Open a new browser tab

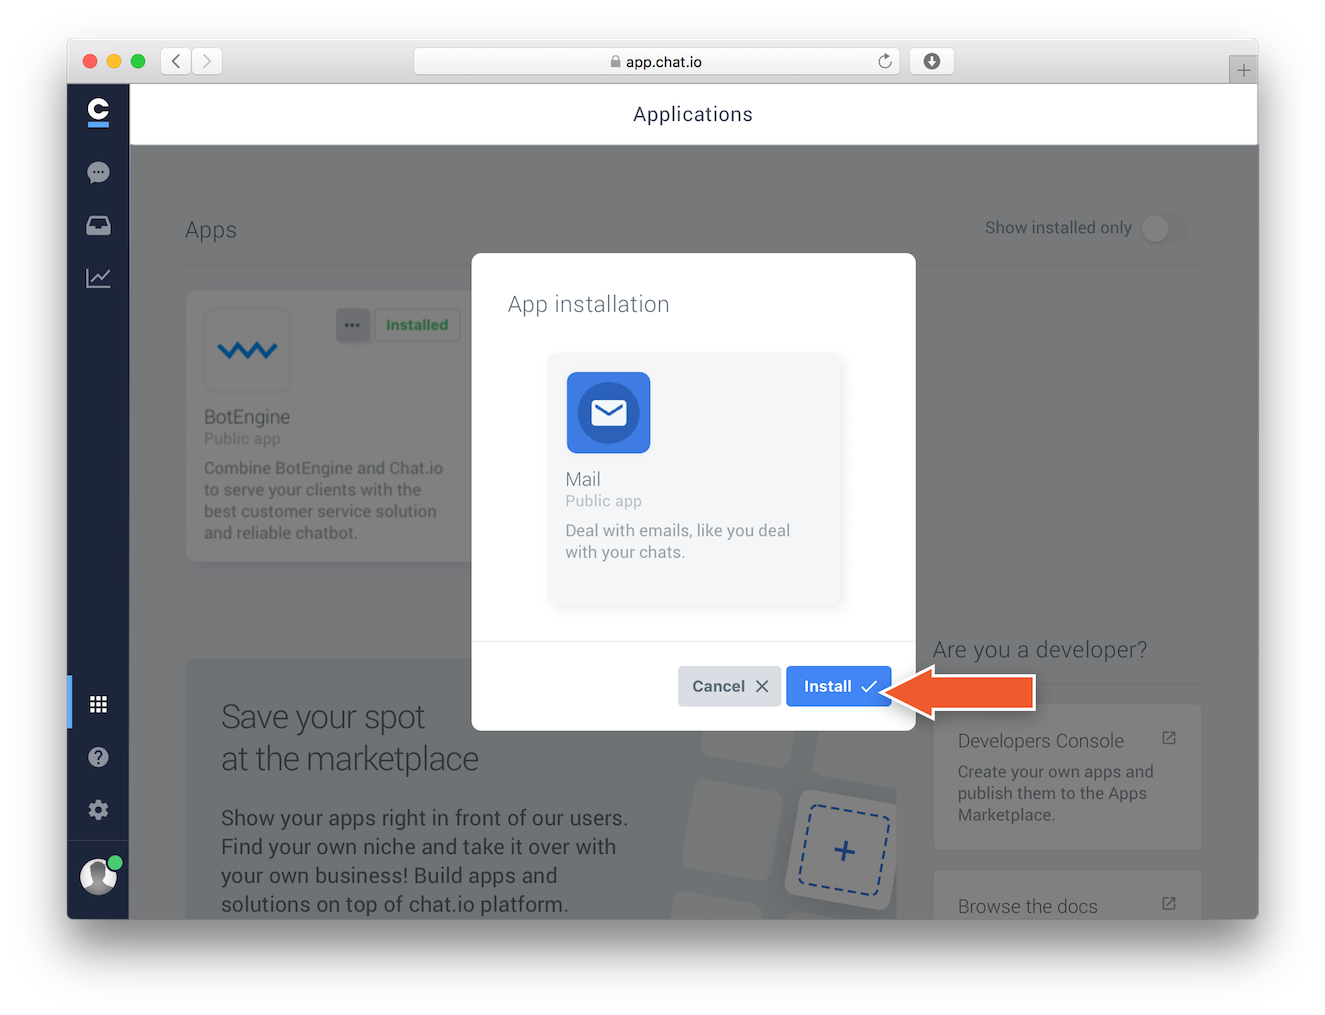(1243, 70)
